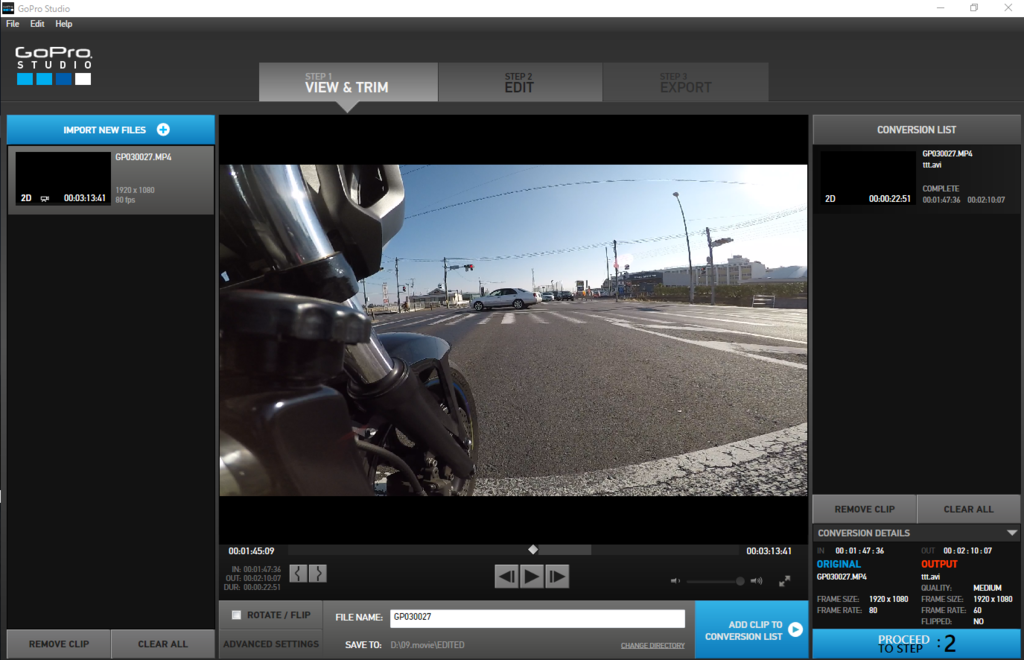Mark the Out point with right bracket icon
1024x660 pixels.
click(x=317, y=573)
